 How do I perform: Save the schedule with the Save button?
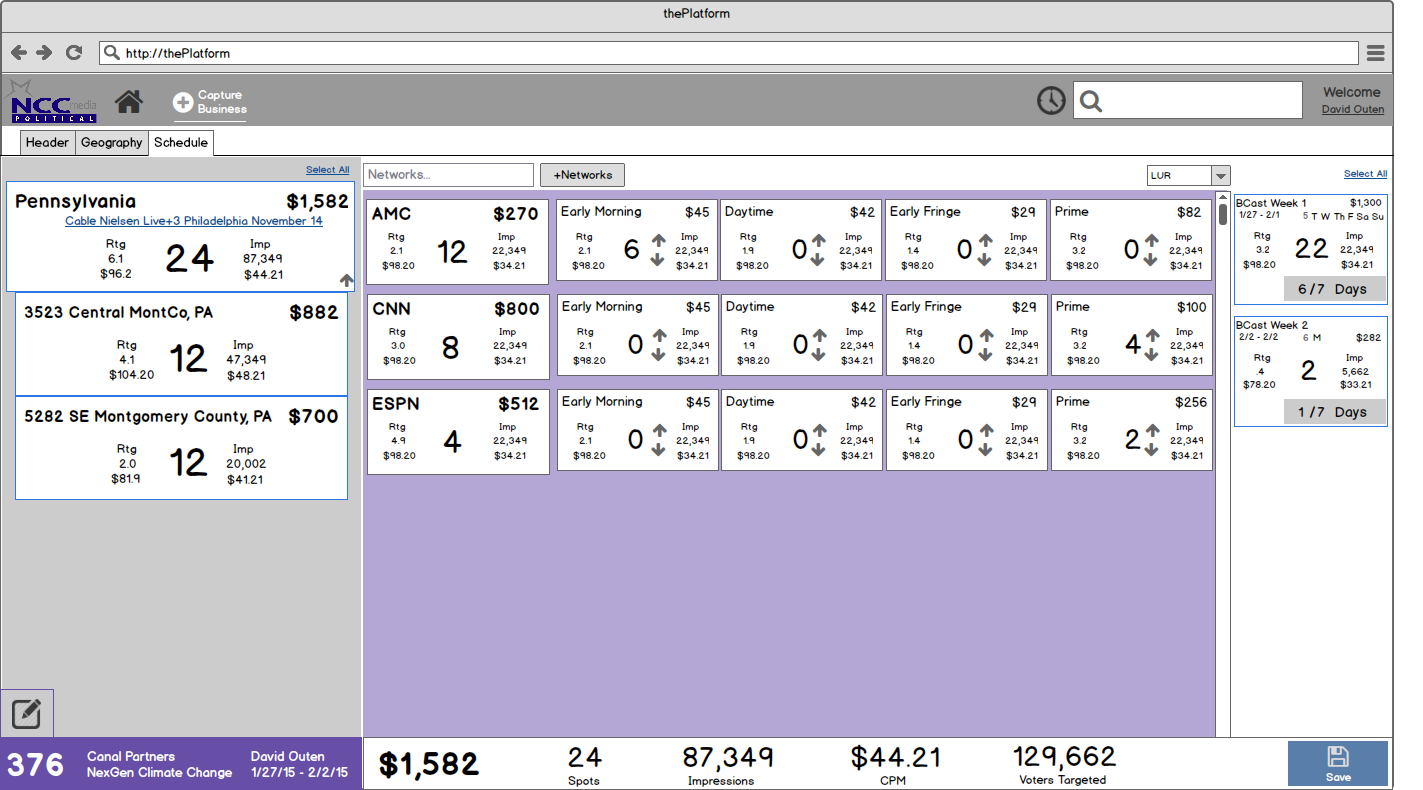click(1337, 763)
